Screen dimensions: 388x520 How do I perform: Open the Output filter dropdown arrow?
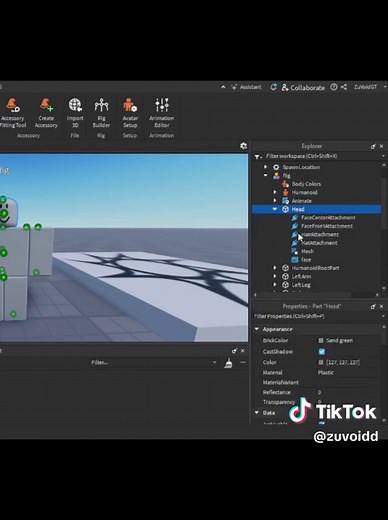pyautogui.click(x=215, y=362)
